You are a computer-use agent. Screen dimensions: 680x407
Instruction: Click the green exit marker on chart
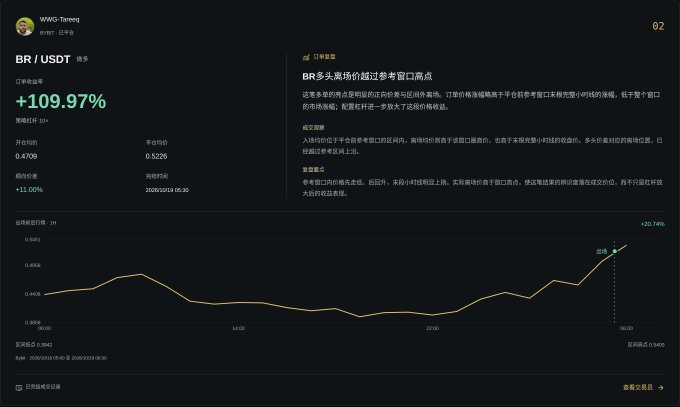pos(615,251)
